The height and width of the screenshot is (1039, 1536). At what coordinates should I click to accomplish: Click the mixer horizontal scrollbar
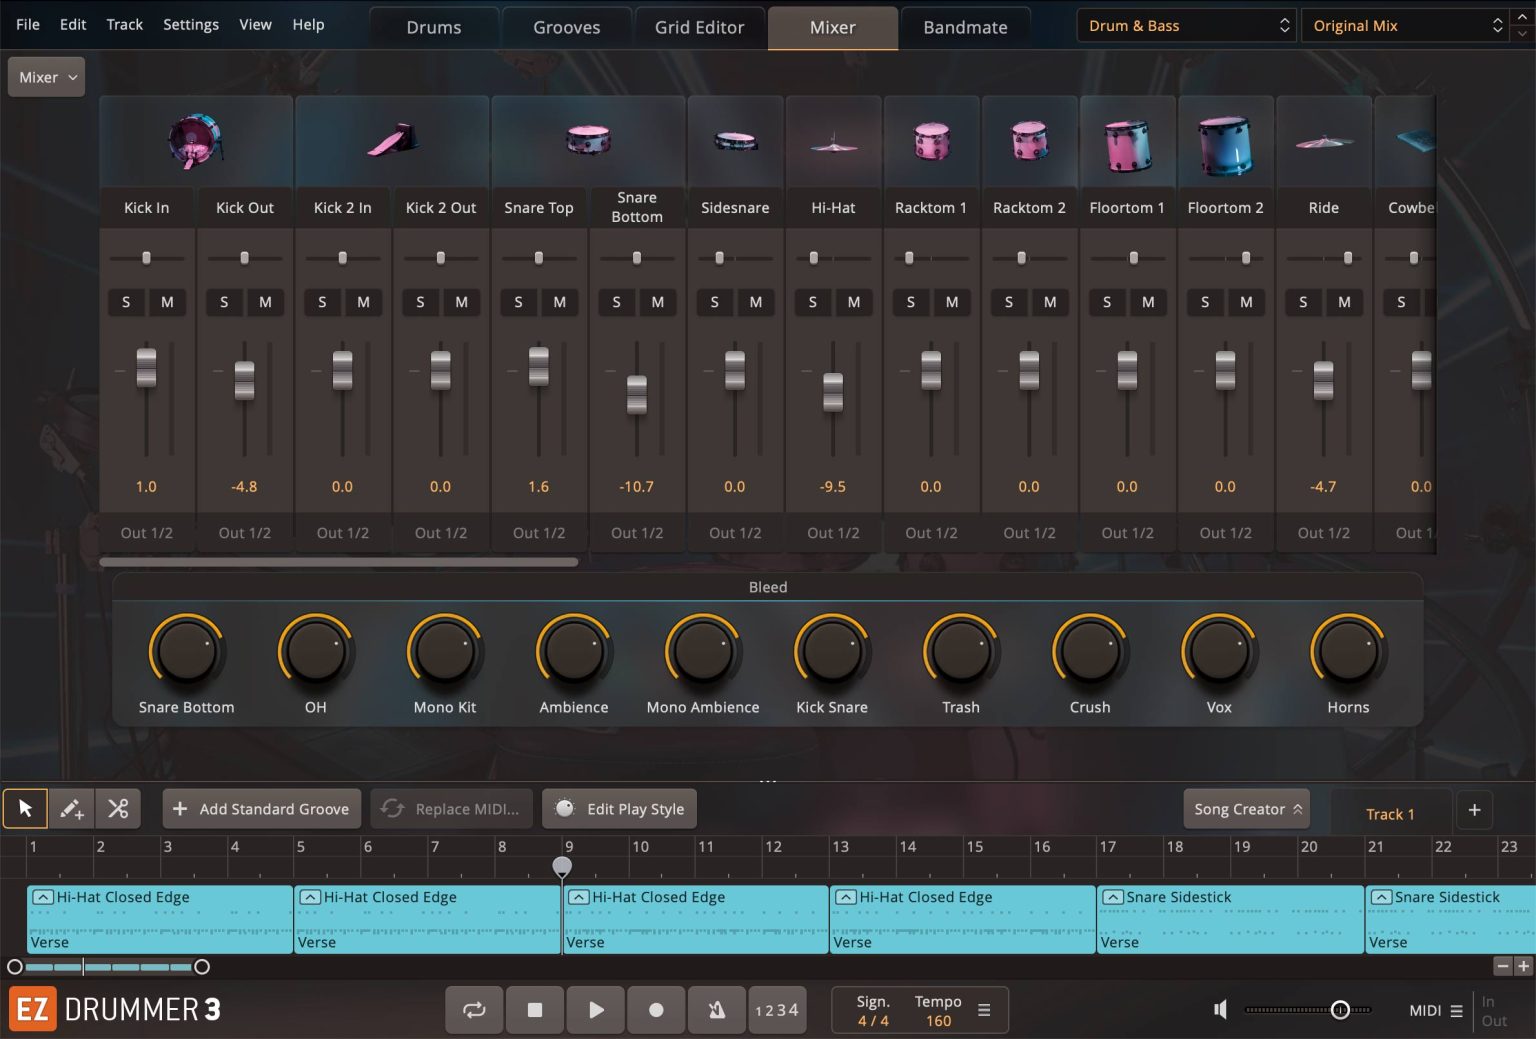click(339, 562)
